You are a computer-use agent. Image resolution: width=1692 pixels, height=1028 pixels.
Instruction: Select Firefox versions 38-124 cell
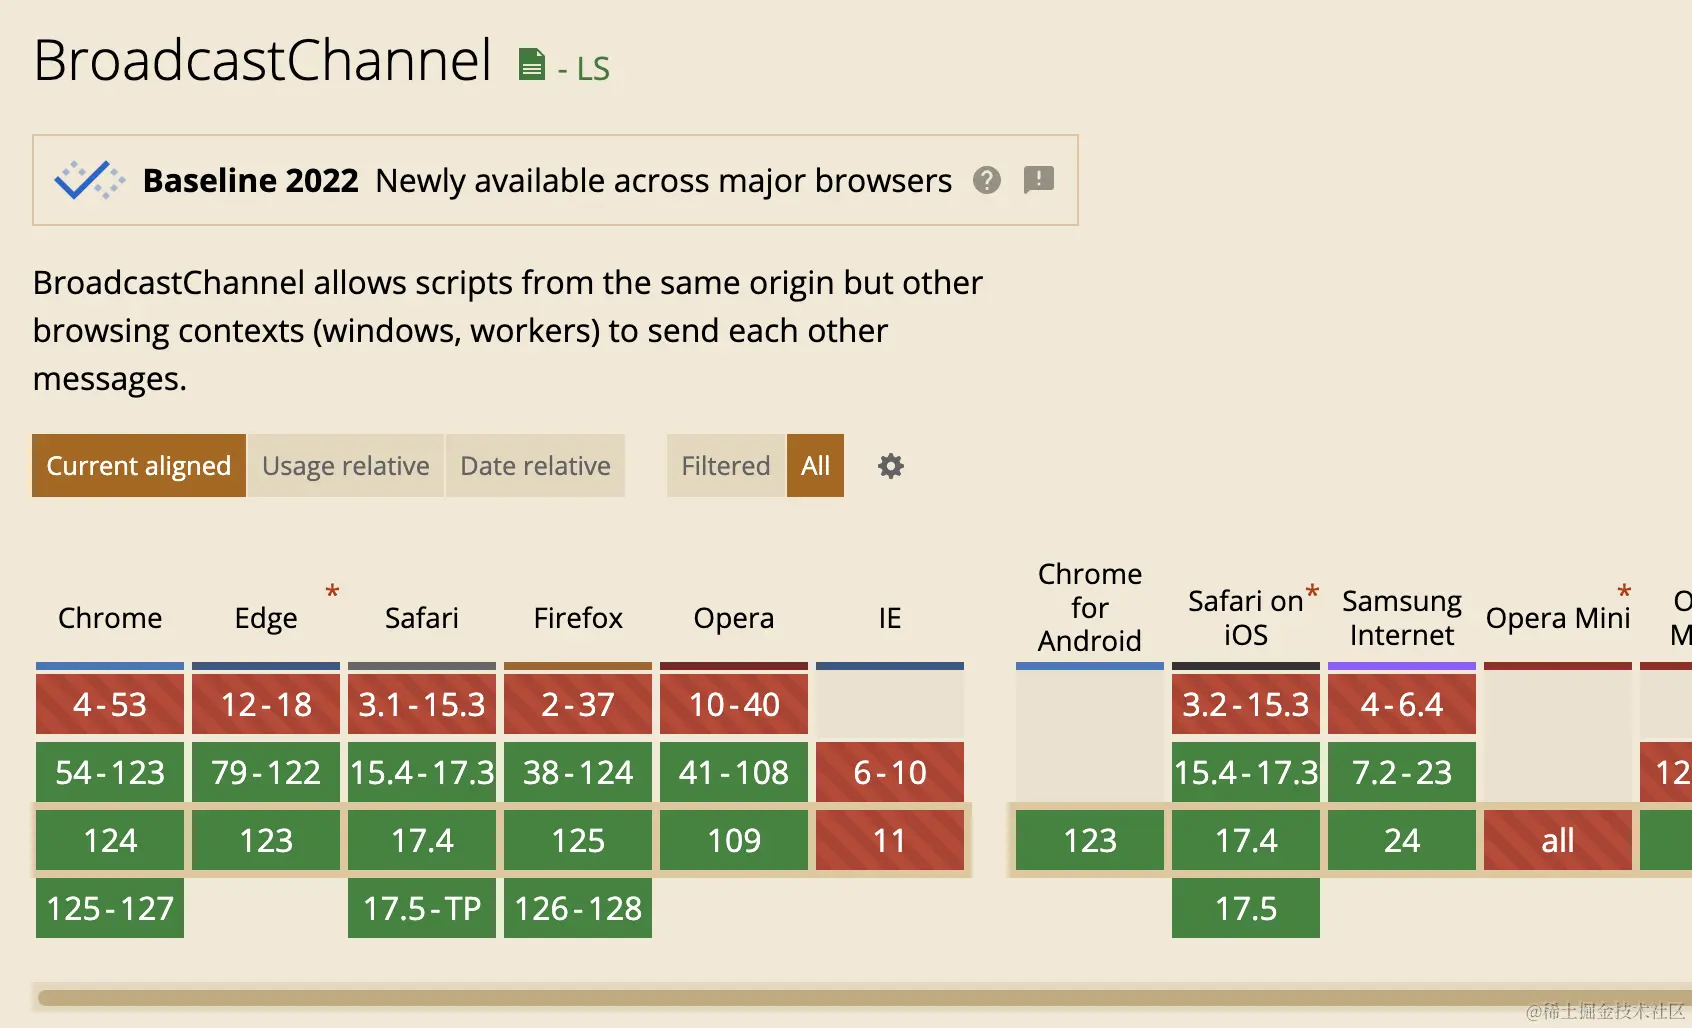pos(578,772)
